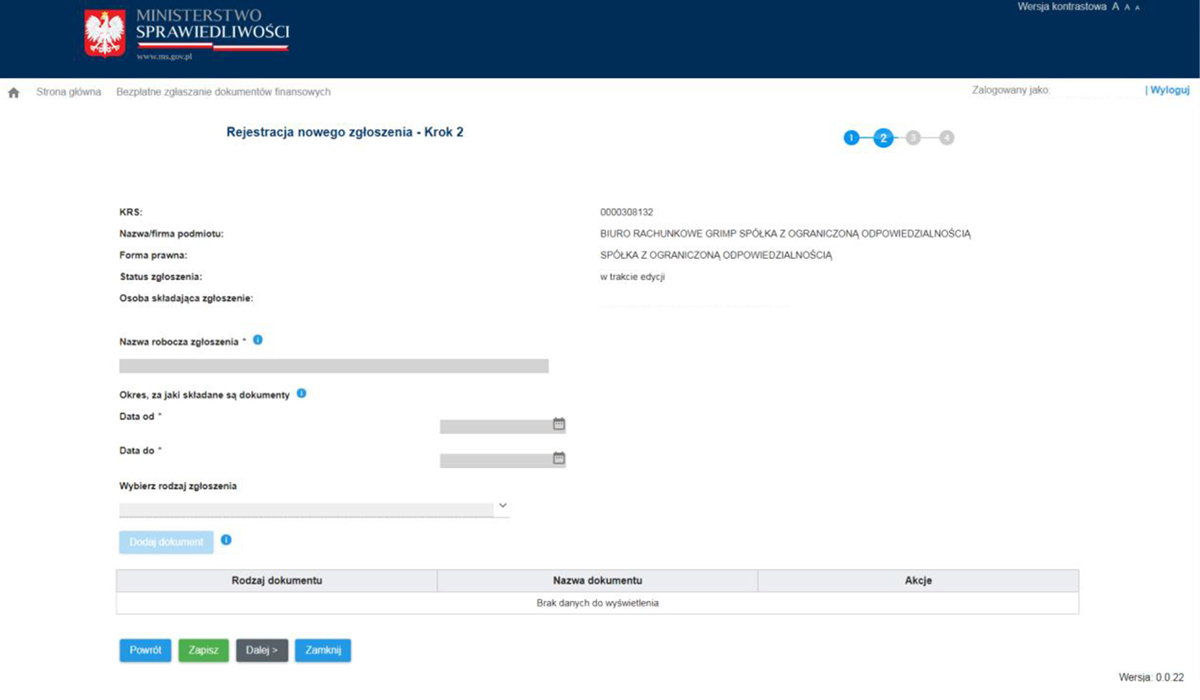
Task: Click the KRS number 0000308132
Action: 626,212
